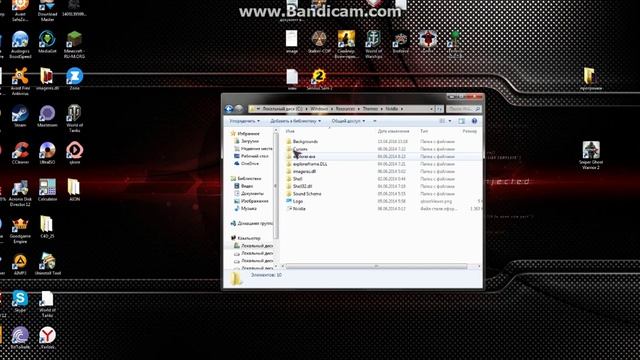Click the Windows breadcrumb in address bar
This screenshot has width=640, height=360.
pos(319,109)
